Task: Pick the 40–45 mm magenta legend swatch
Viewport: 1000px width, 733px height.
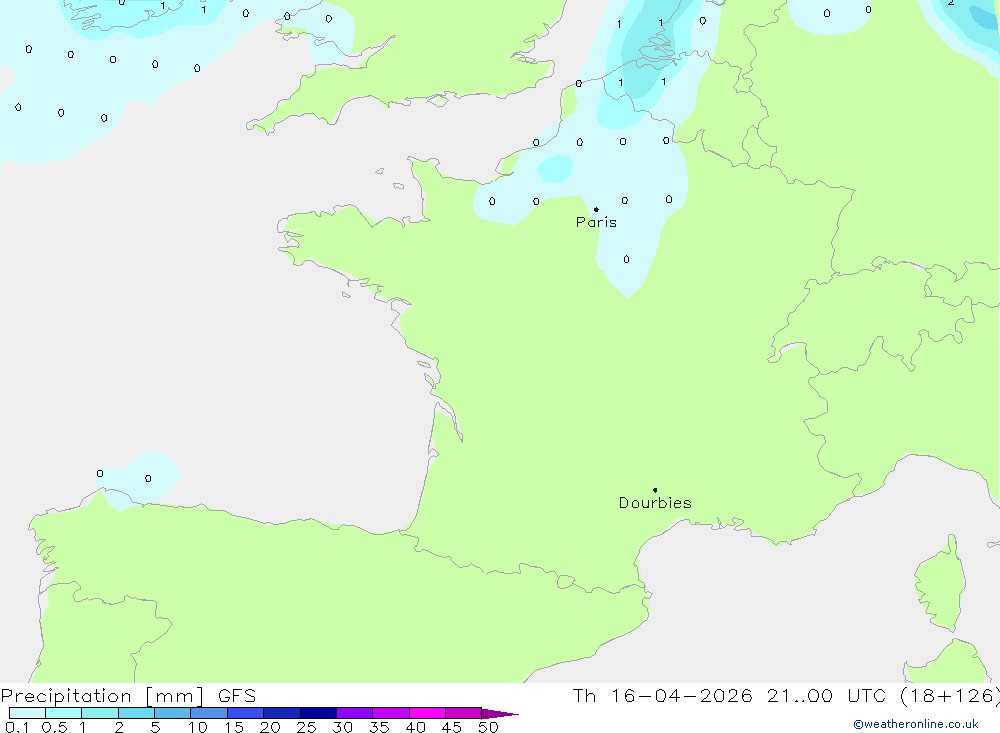Action: 427,713
